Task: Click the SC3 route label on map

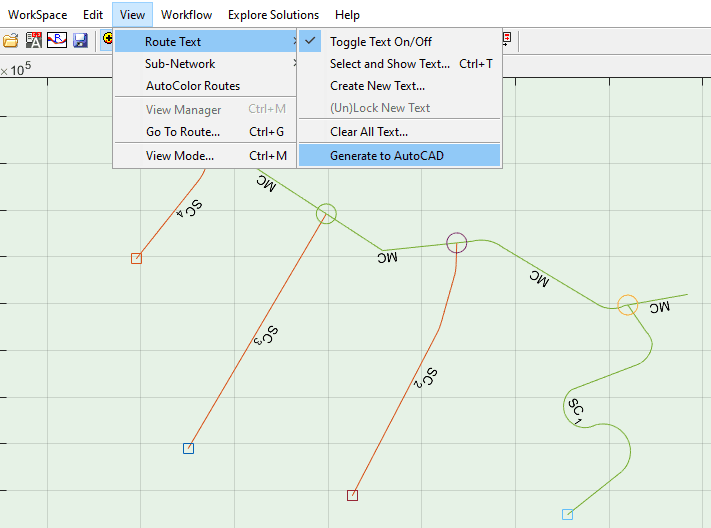Action: pos(265,337)
